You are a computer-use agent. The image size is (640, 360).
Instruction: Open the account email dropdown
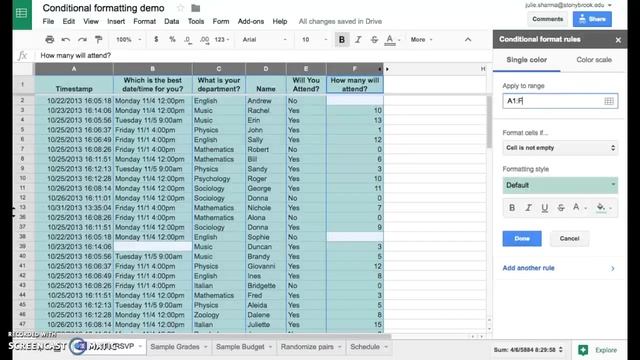tap(568, 5)
